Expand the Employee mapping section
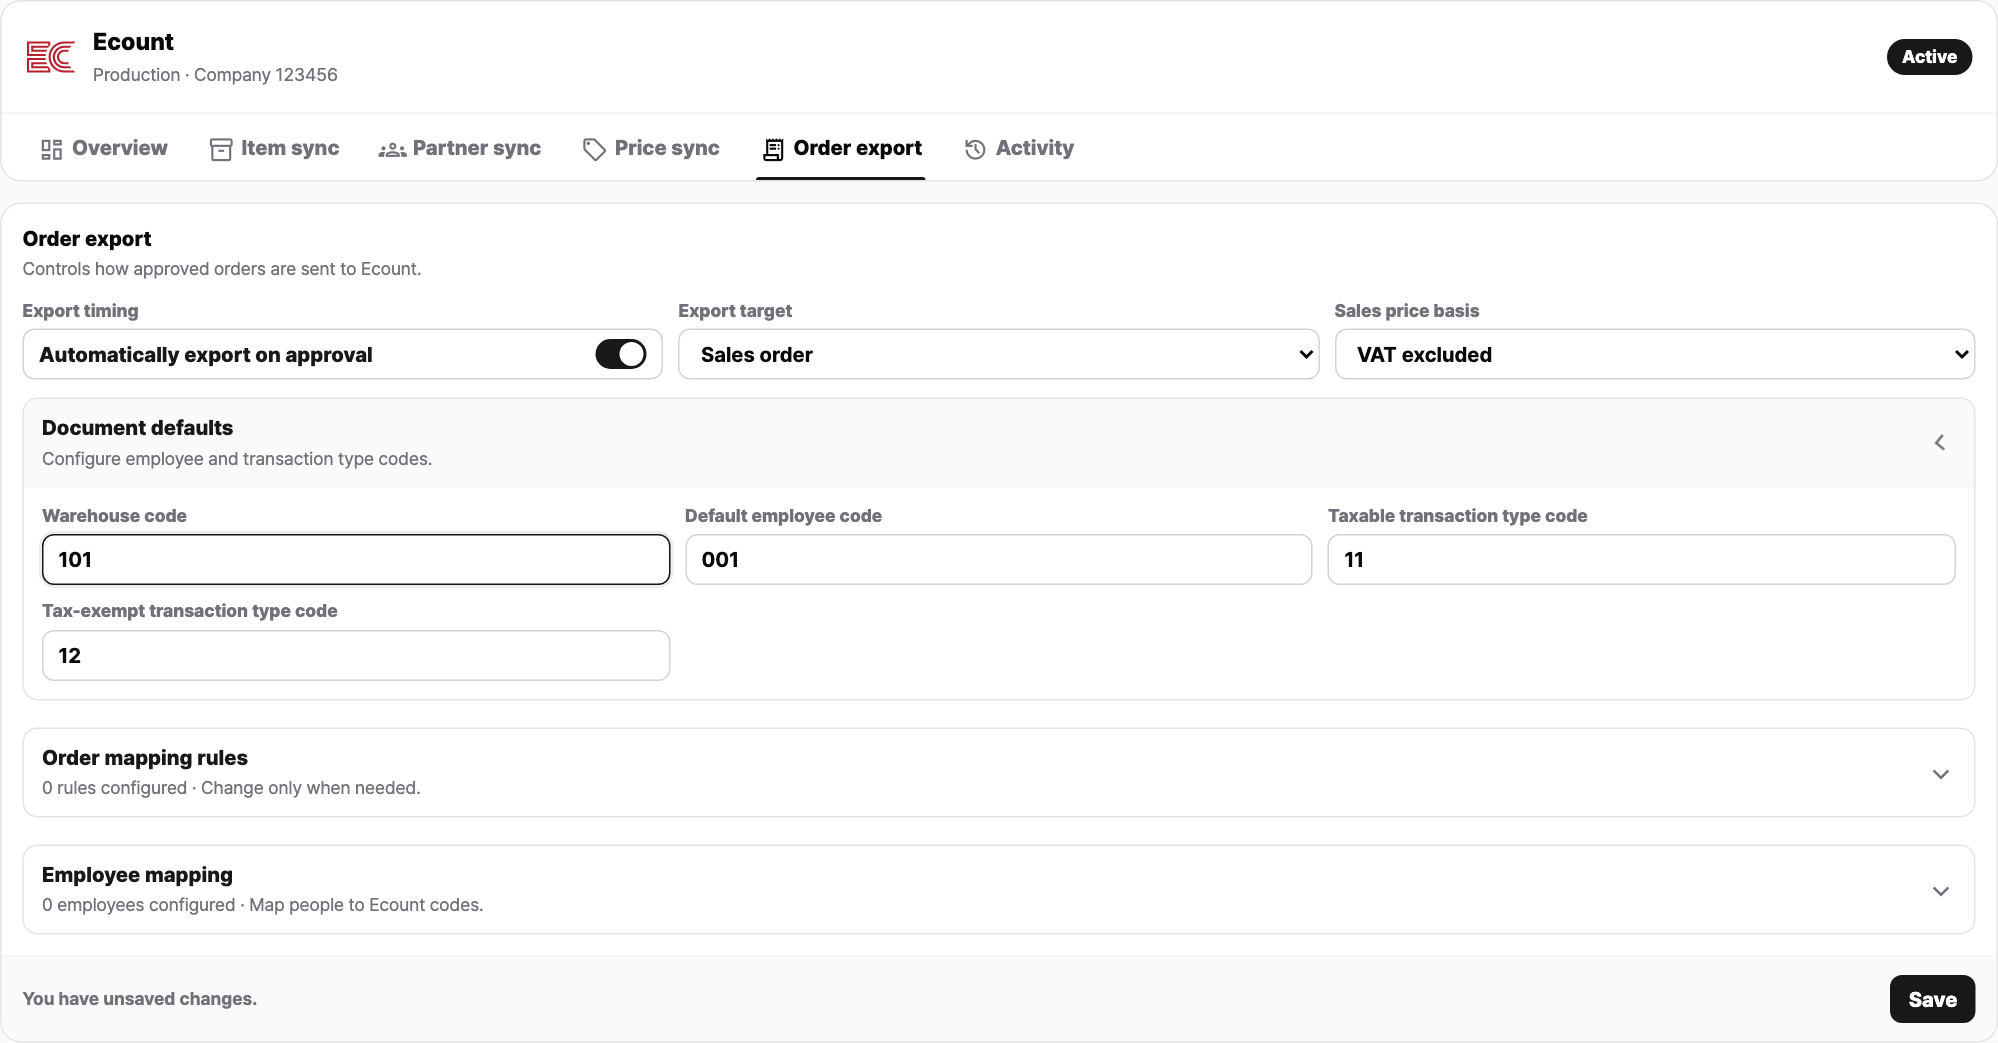Screen dimensions: 1998x1043 point(1940,891)
